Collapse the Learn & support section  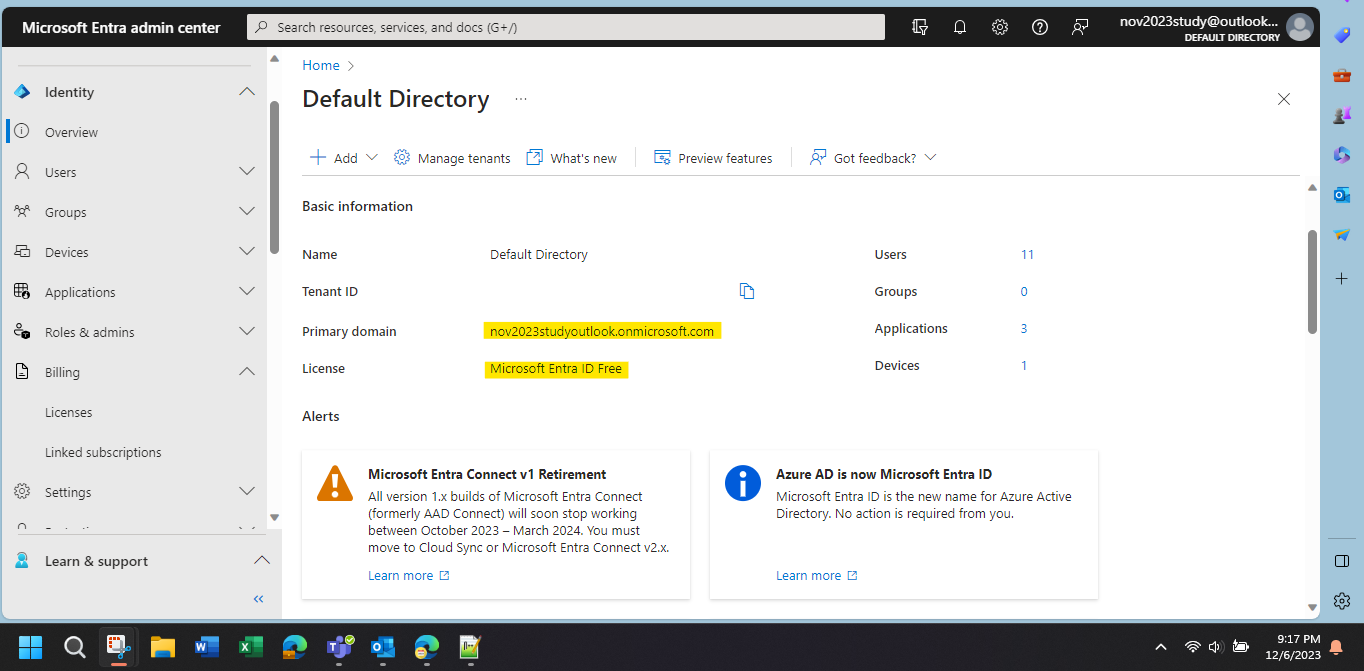tap(261, 561)
